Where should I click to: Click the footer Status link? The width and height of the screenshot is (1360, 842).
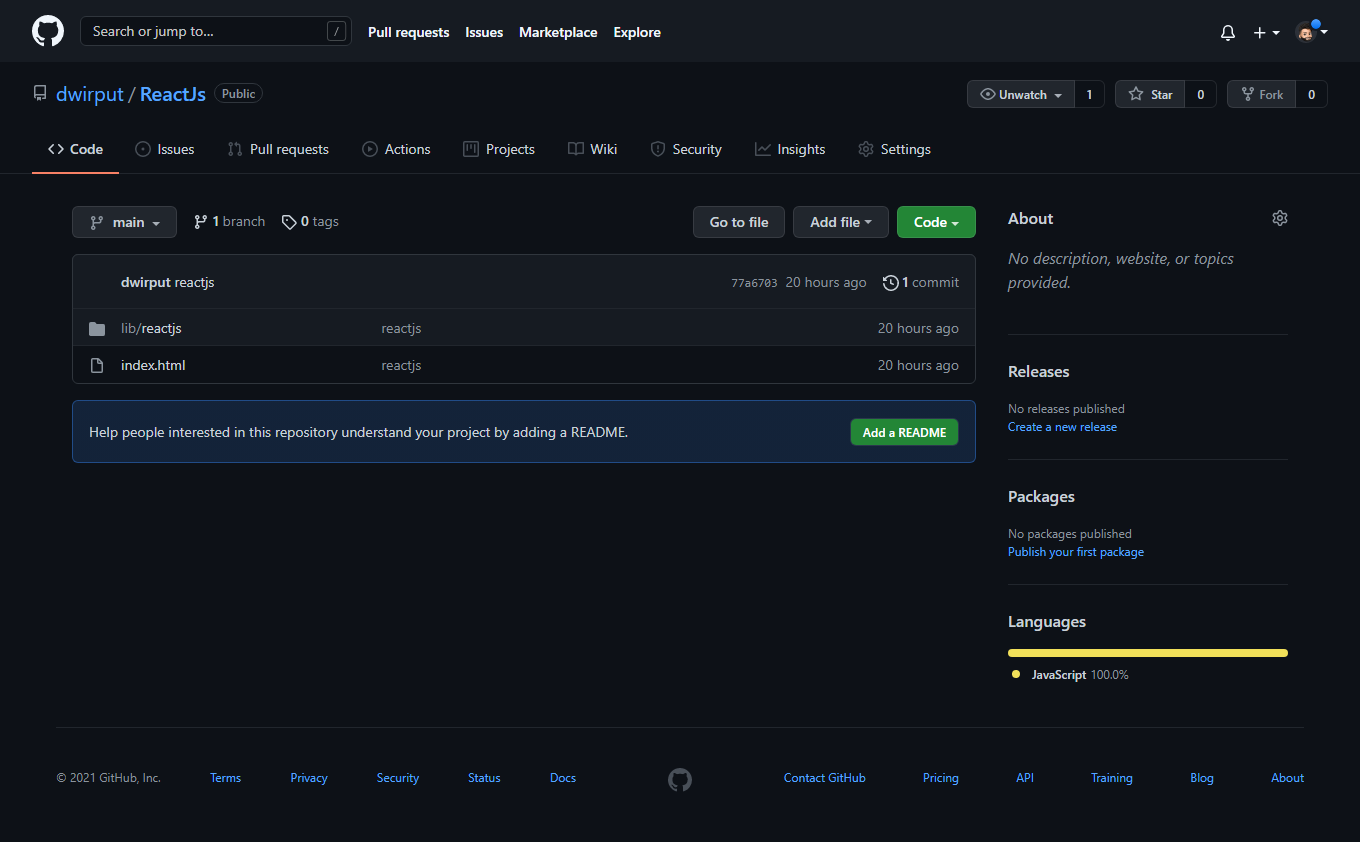484,778
